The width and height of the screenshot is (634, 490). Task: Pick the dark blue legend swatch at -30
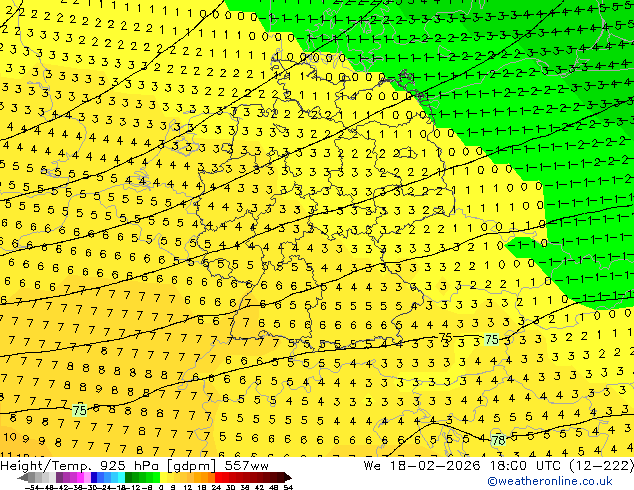coord(94,478)
